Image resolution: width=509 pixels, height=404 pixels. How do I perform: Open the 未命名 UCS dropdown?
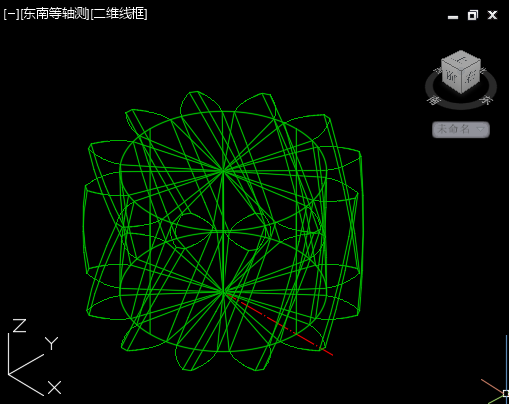click(x=461, y=129)
